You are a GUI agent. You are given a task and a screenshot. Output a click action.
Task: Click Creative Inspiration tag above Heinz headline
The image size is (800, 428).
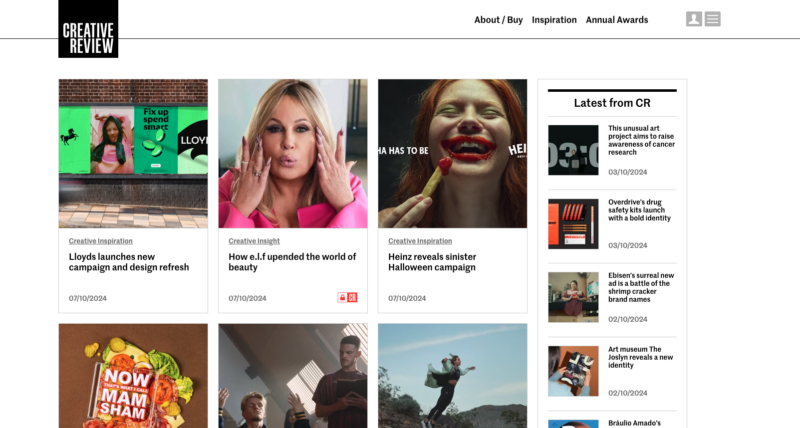pyautogui.click(x=420, y=241)
